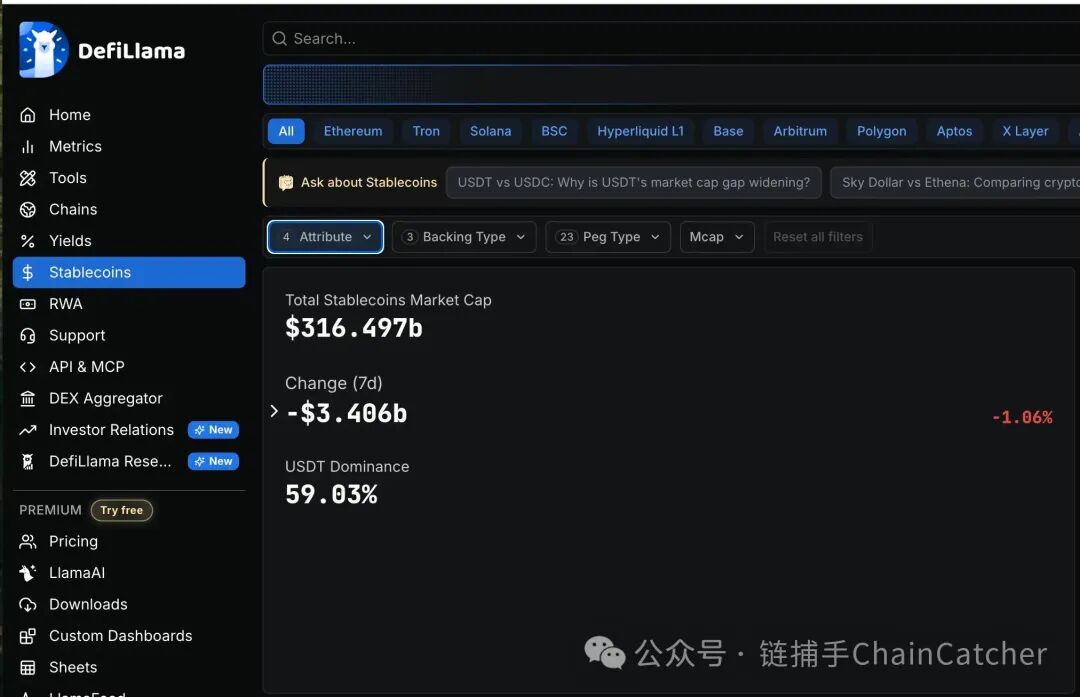Viewport: 1080px width, 697px height.
Task: Click the PREMIUM section label
Action: [50, 510]
